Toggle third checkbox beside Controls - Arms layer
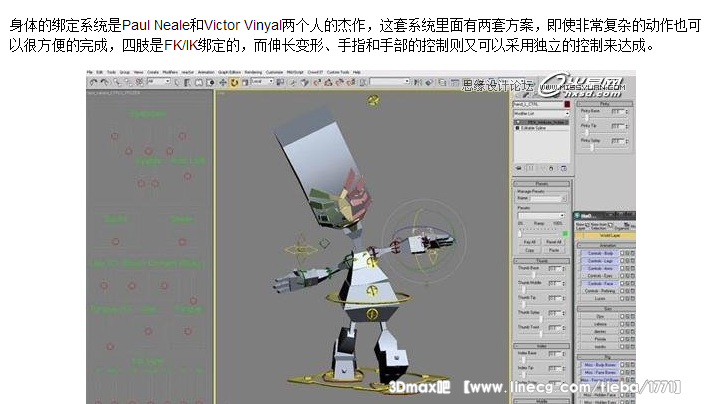 point(633,268)
